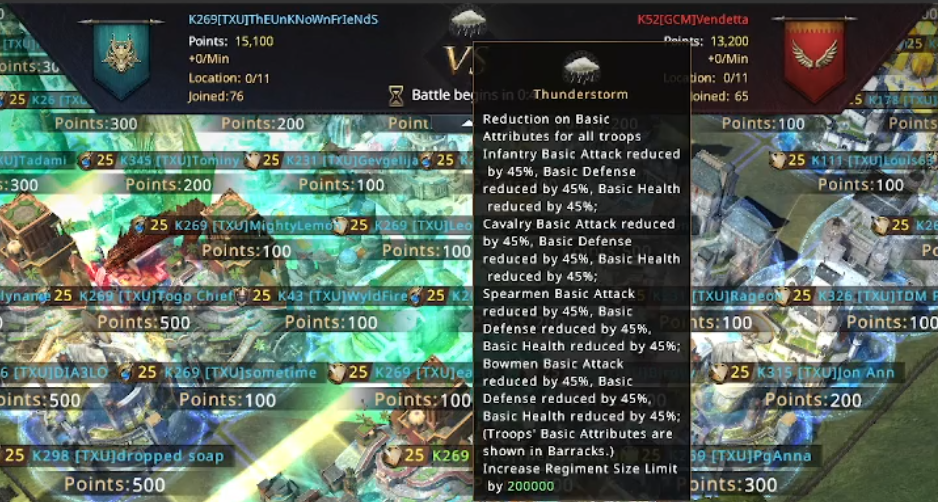Click the red winged alliance banner
This screenshot has height=502, width=938.
814,60
